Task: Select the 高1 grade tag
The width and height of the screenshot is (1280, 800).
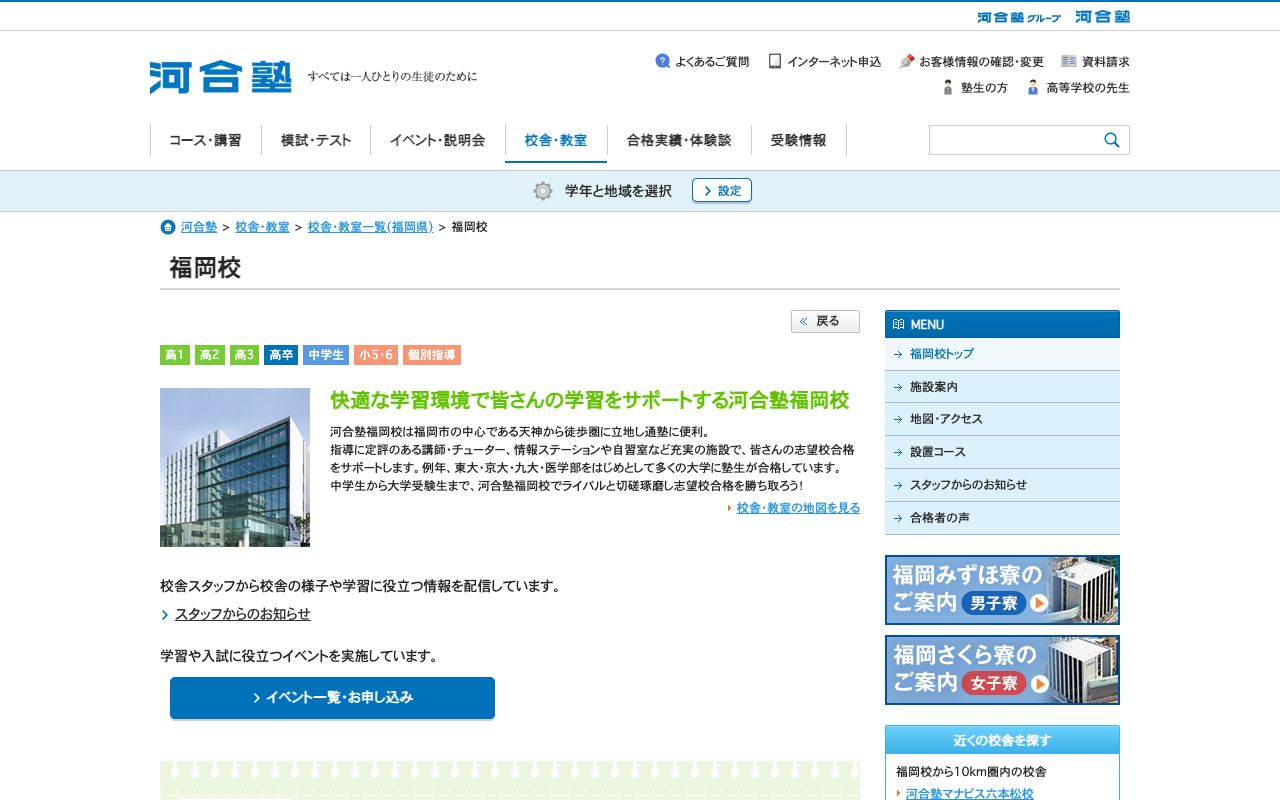Action: pos(175,355)
